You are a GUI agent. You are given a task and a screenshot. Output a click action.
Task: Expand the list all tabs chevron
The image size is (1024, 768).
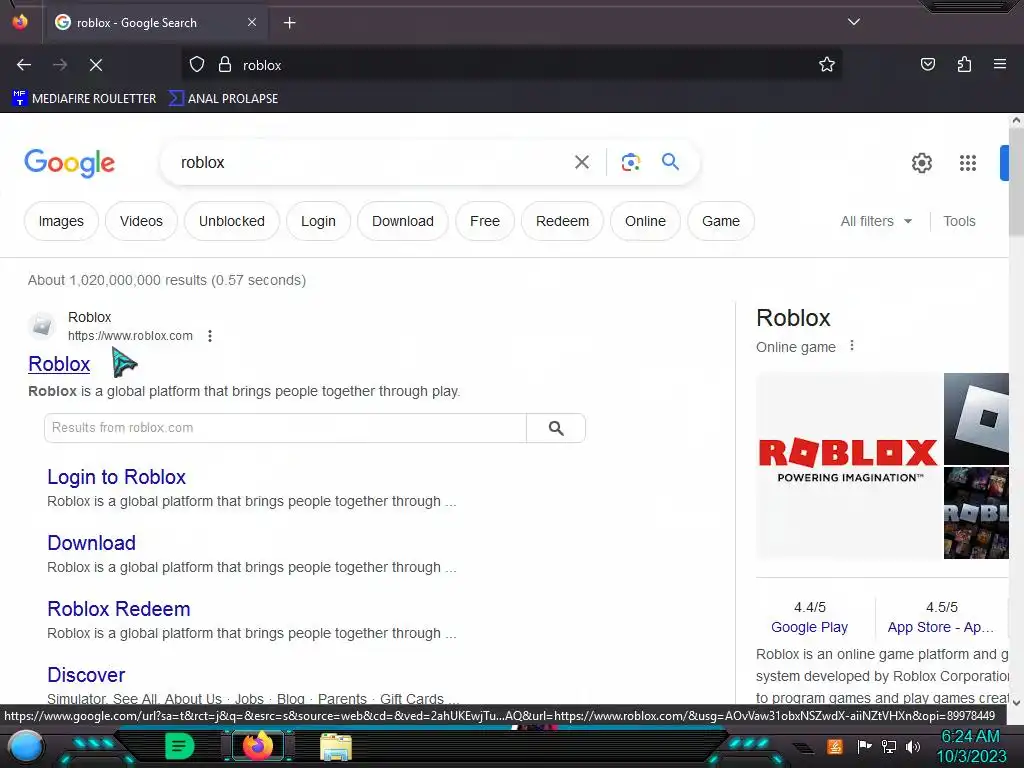854,22
